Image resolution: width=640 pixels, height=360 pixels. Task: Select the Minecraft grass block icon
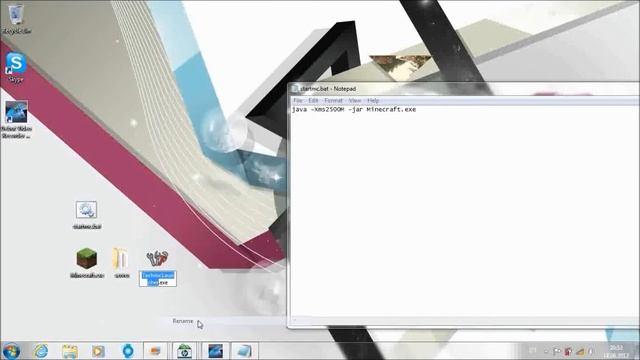coord(87,262)
